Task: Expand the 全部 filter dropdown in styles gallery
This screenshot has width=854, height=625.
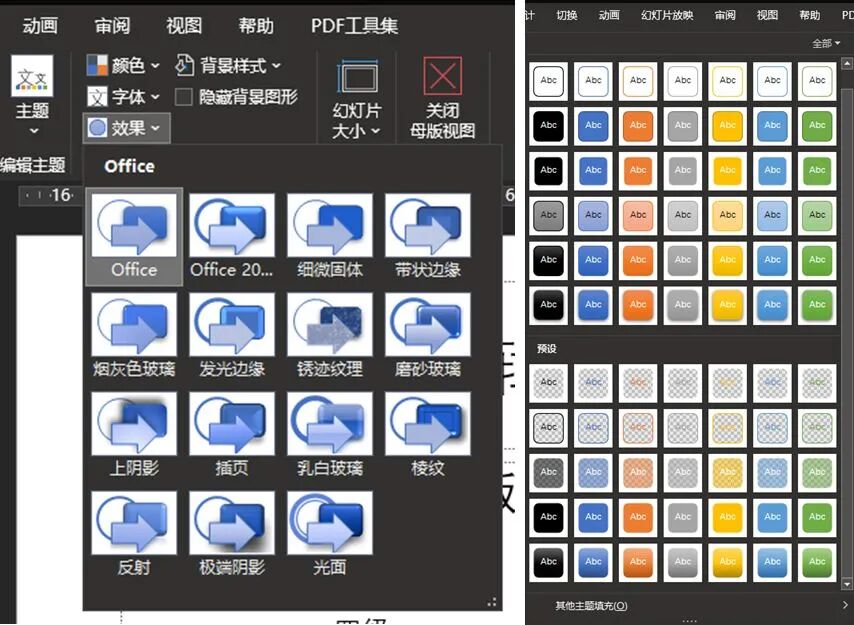Action: pos(826,43)
